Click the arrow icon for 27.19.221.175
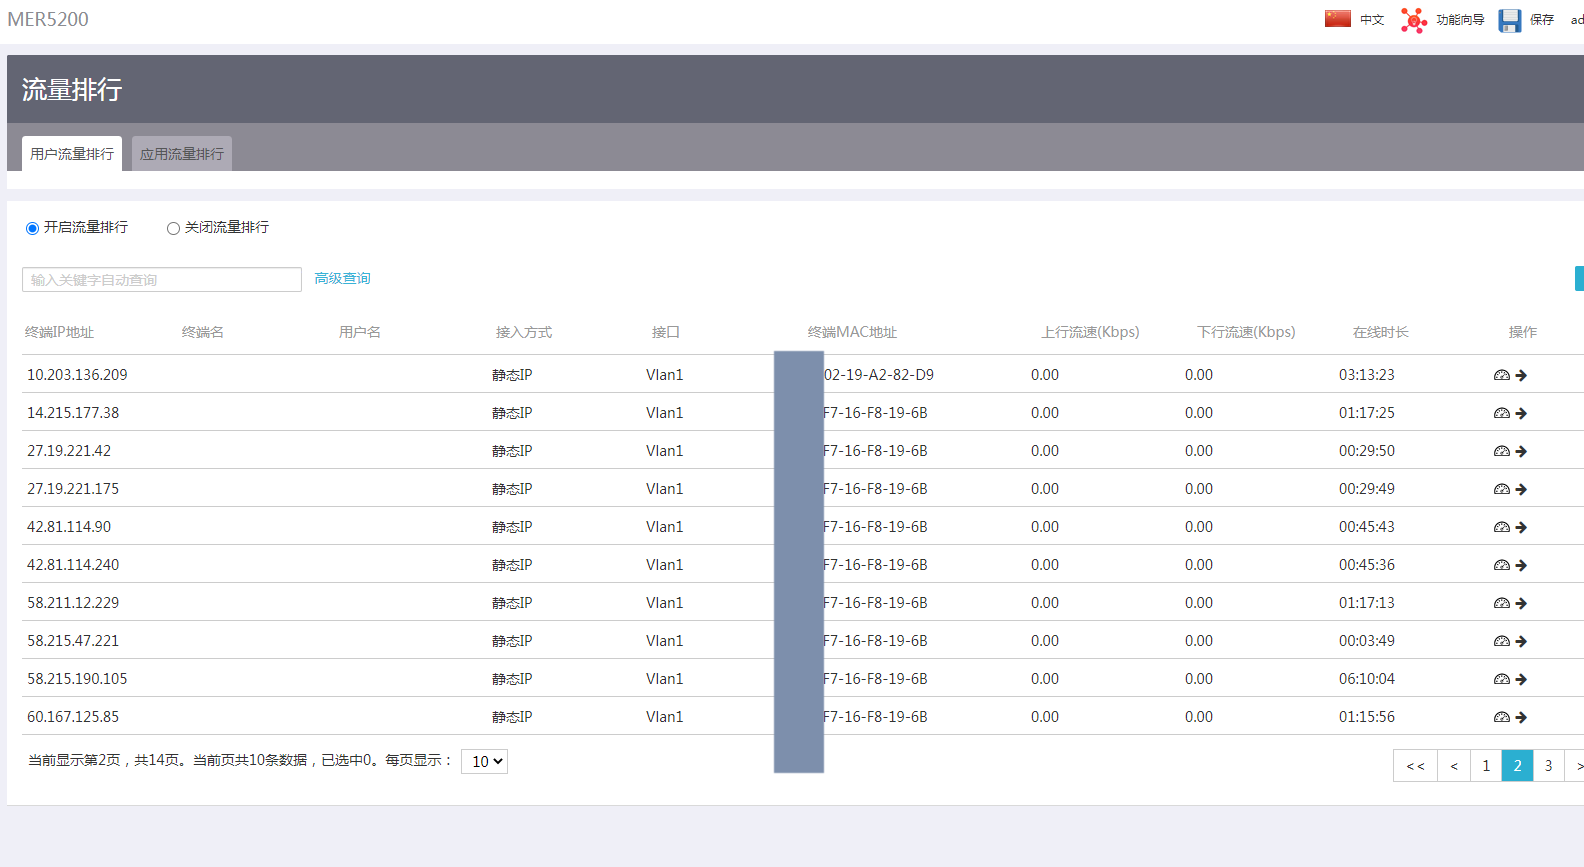Screen dimensions: 1584x867 click(x=1521, y=489)
